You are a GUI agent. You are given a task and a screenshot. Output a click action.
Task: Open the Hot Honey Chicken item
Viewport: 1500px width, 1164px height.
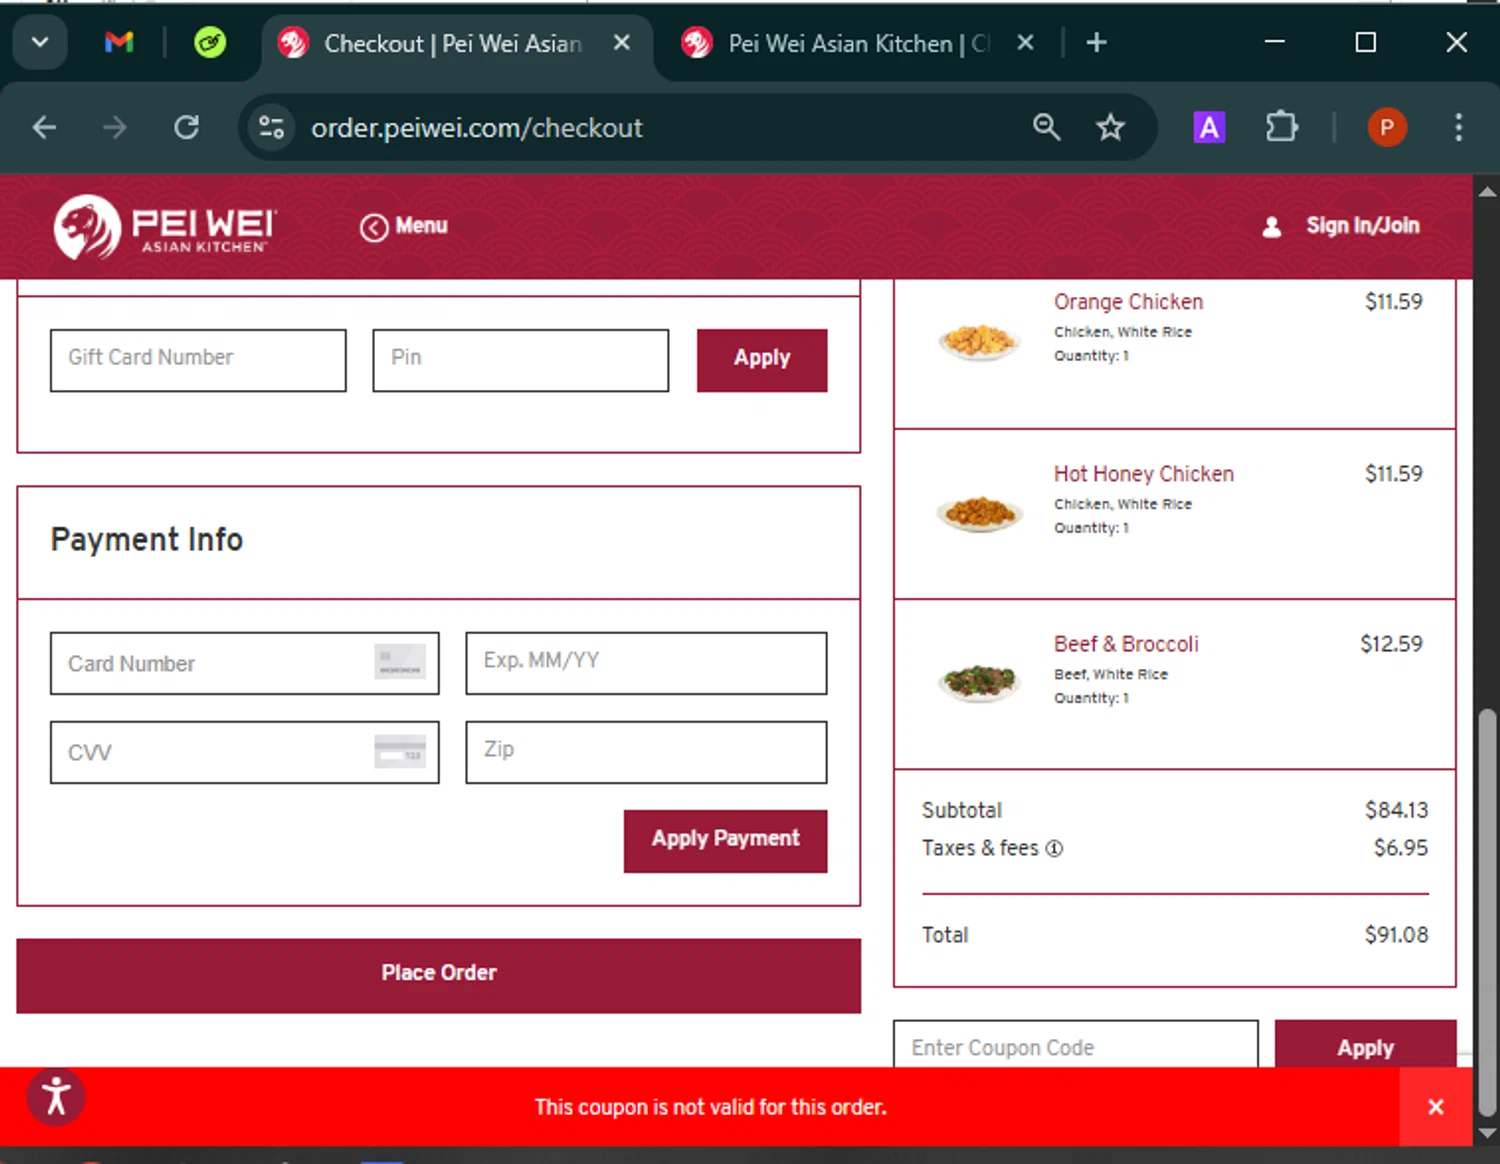[1143, 474]
